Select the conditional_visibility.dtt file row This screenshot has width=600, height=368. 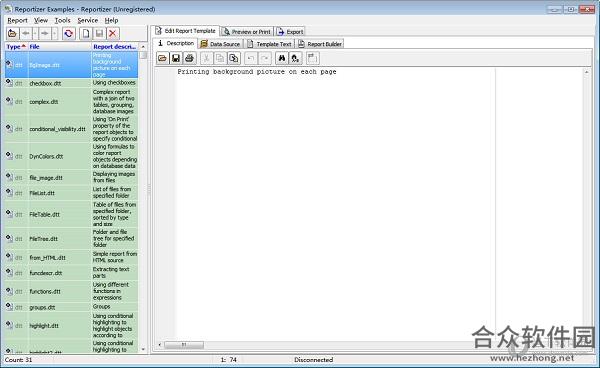[72, 129]
